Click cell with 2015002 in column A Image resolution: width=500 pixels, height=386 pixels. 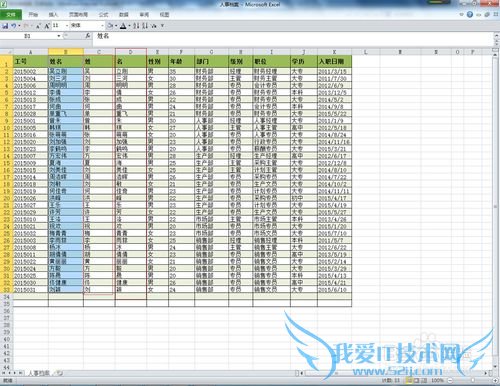pos(30,71)
